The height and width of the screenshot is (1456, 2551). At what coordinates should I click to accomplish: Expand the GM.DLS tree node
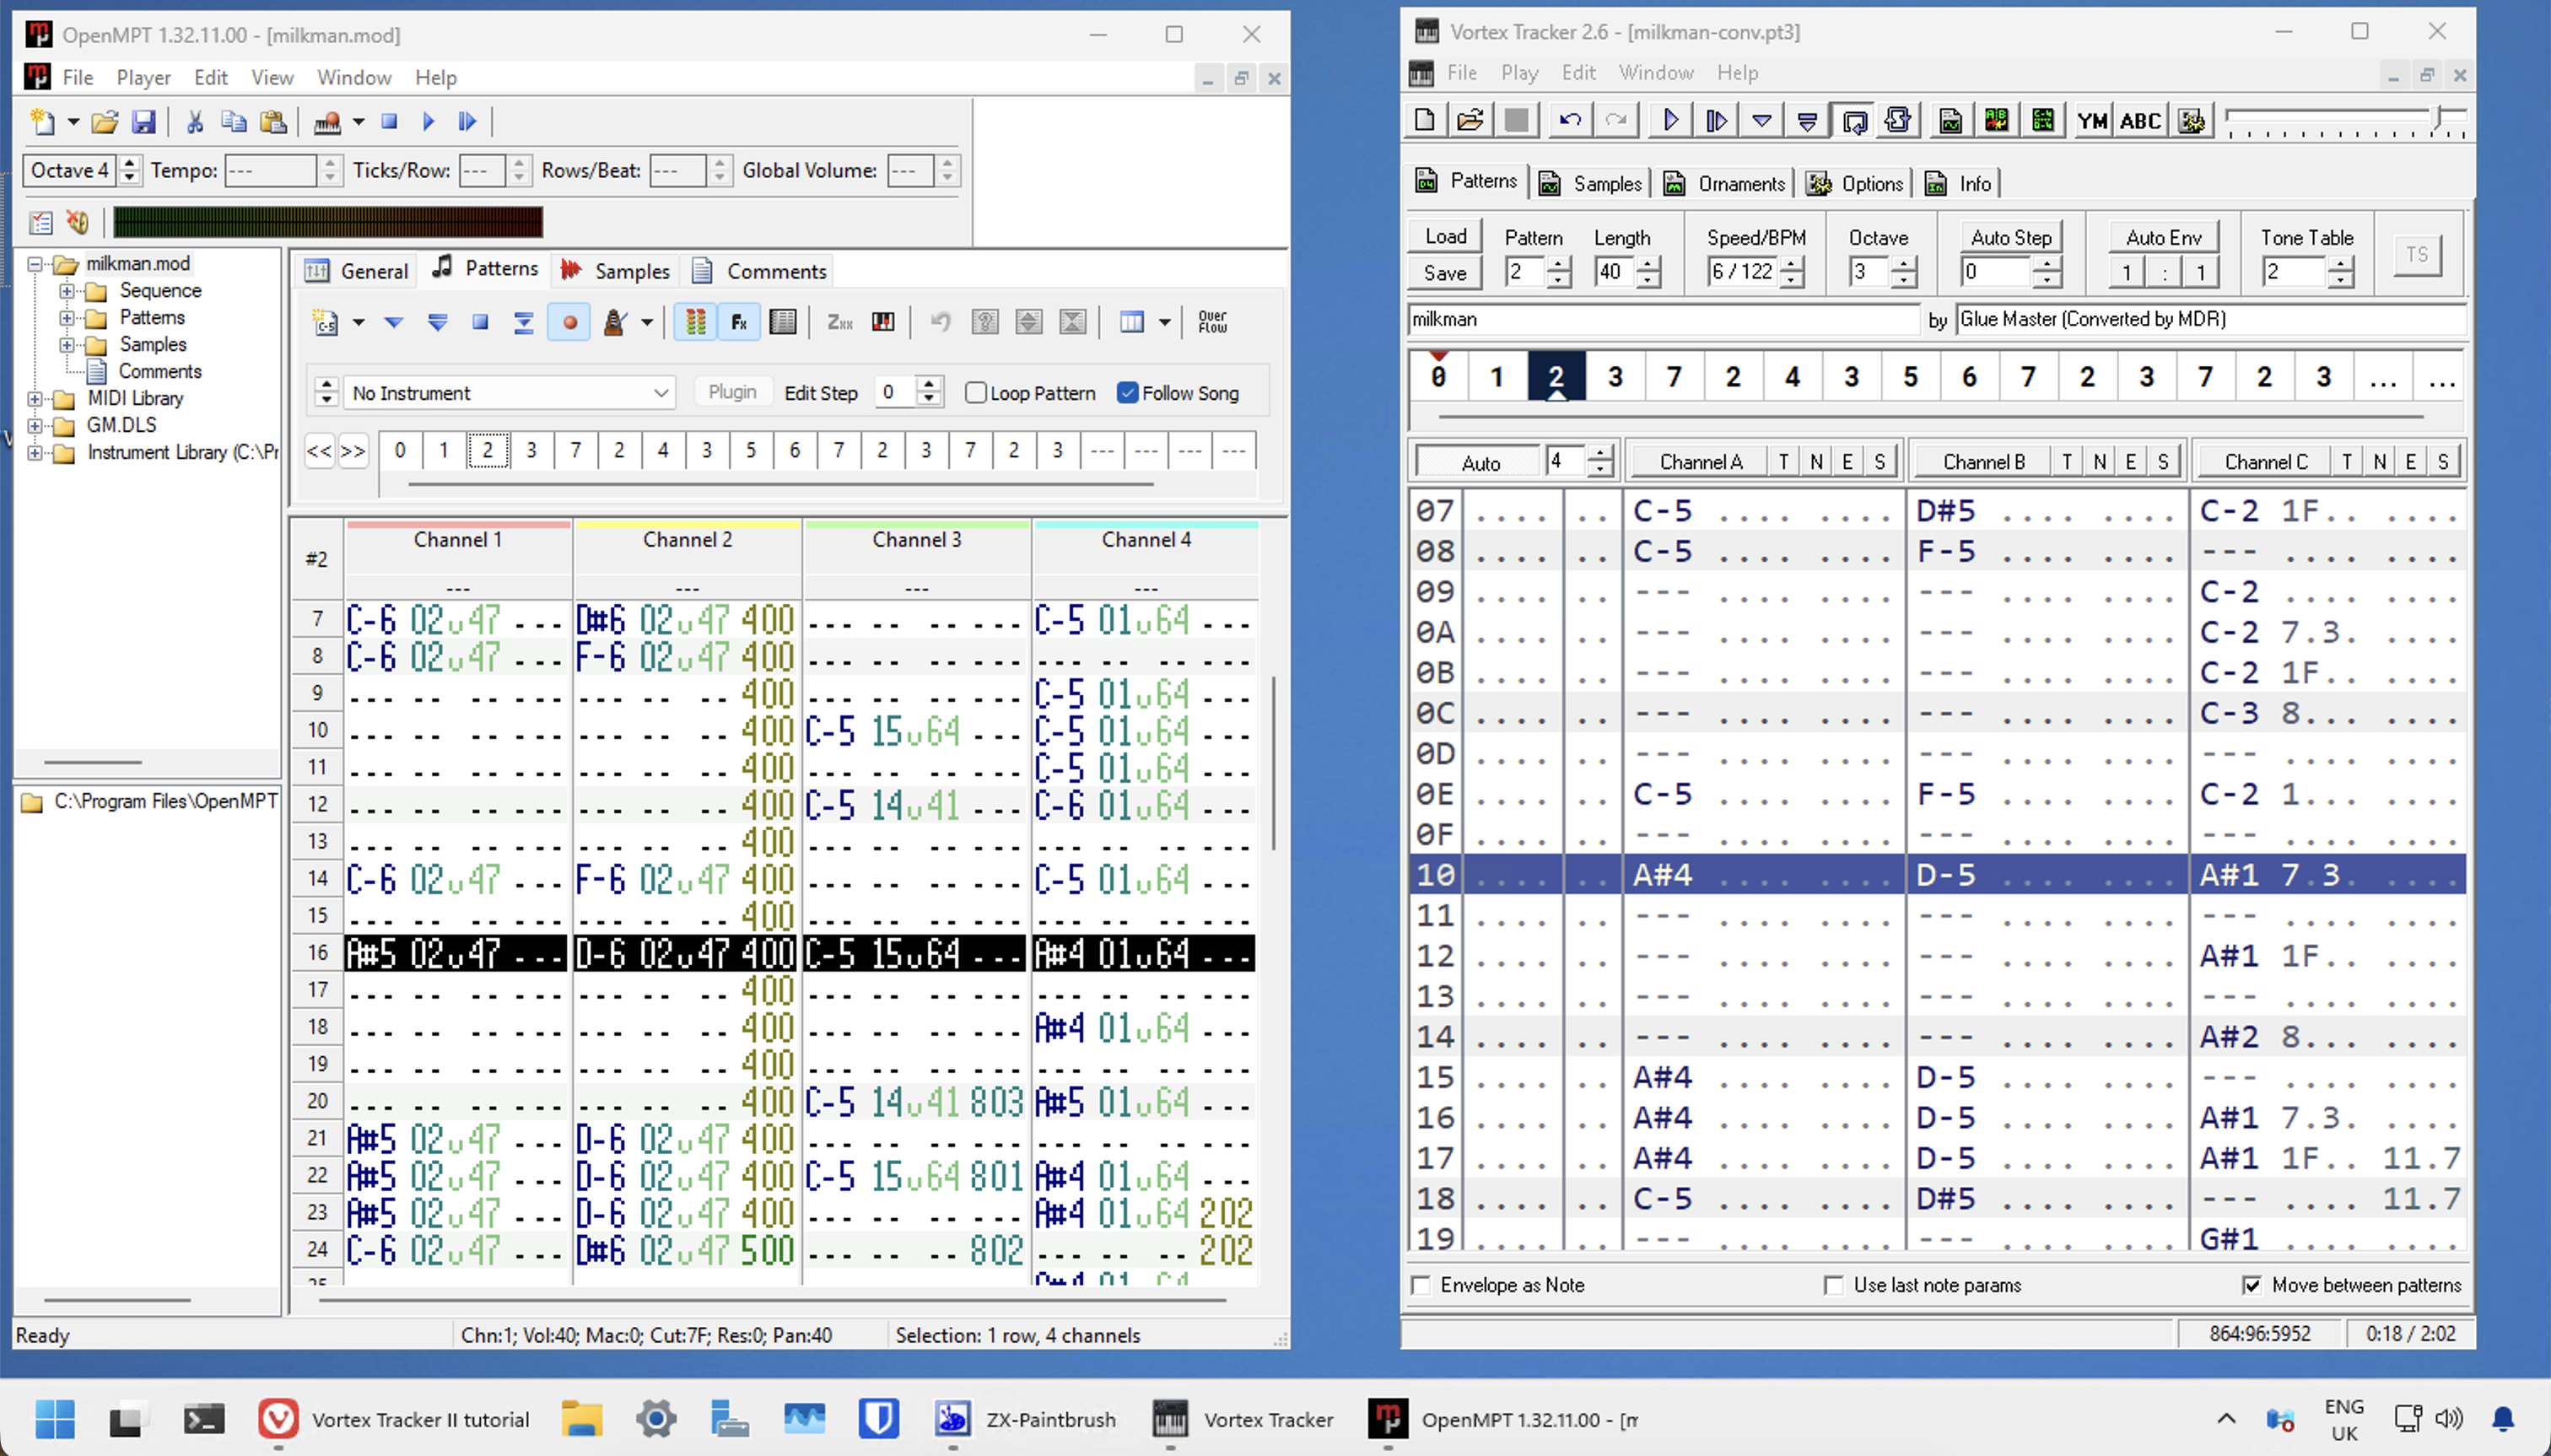tap(35, 426)
